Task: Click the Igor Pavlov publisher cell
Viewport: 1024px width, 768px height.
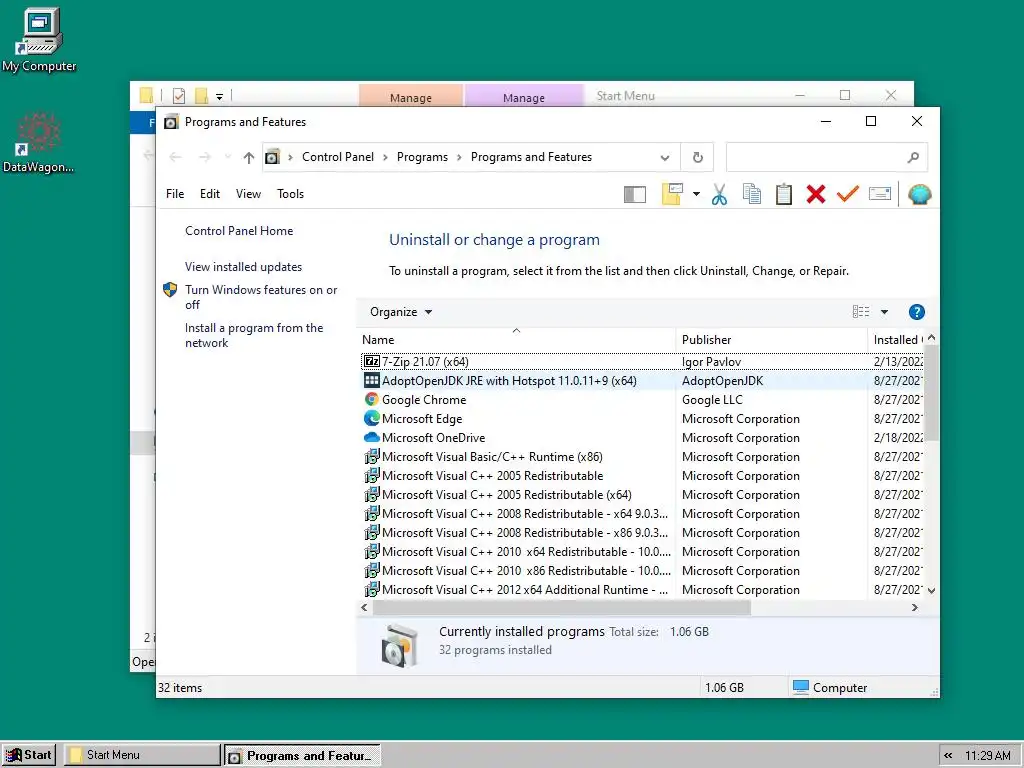Action: (x=711, y=361)
